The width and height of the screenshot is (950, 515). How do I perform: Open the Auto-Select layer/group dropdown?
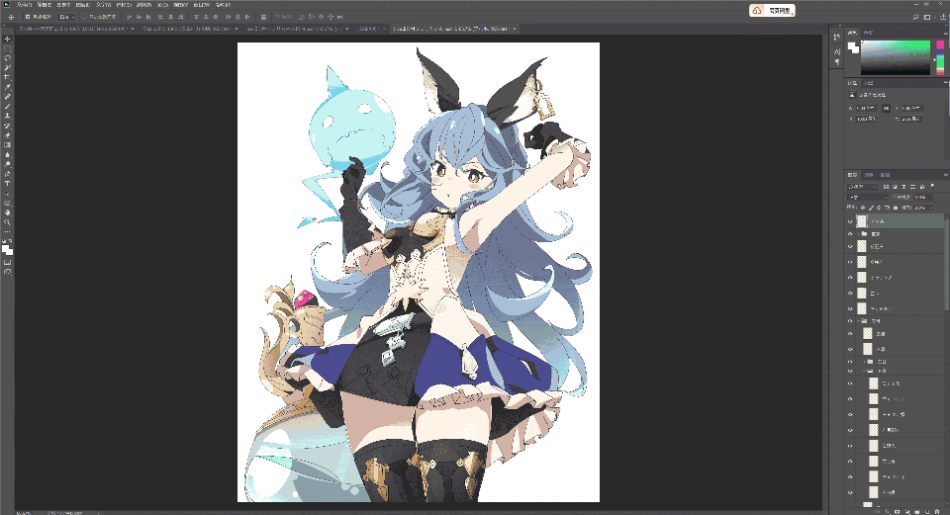[66, 17]
